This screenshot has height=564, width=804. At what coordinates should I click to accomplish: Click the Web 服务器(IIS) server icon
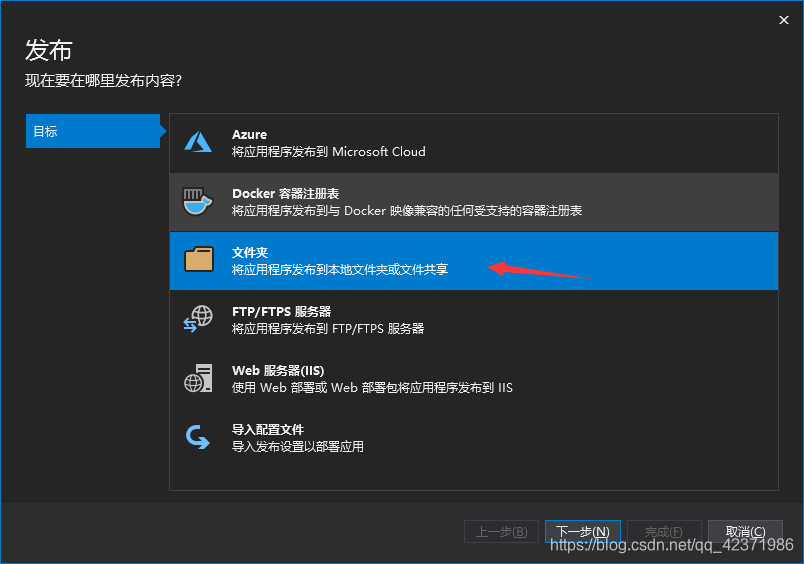point(198,378)
